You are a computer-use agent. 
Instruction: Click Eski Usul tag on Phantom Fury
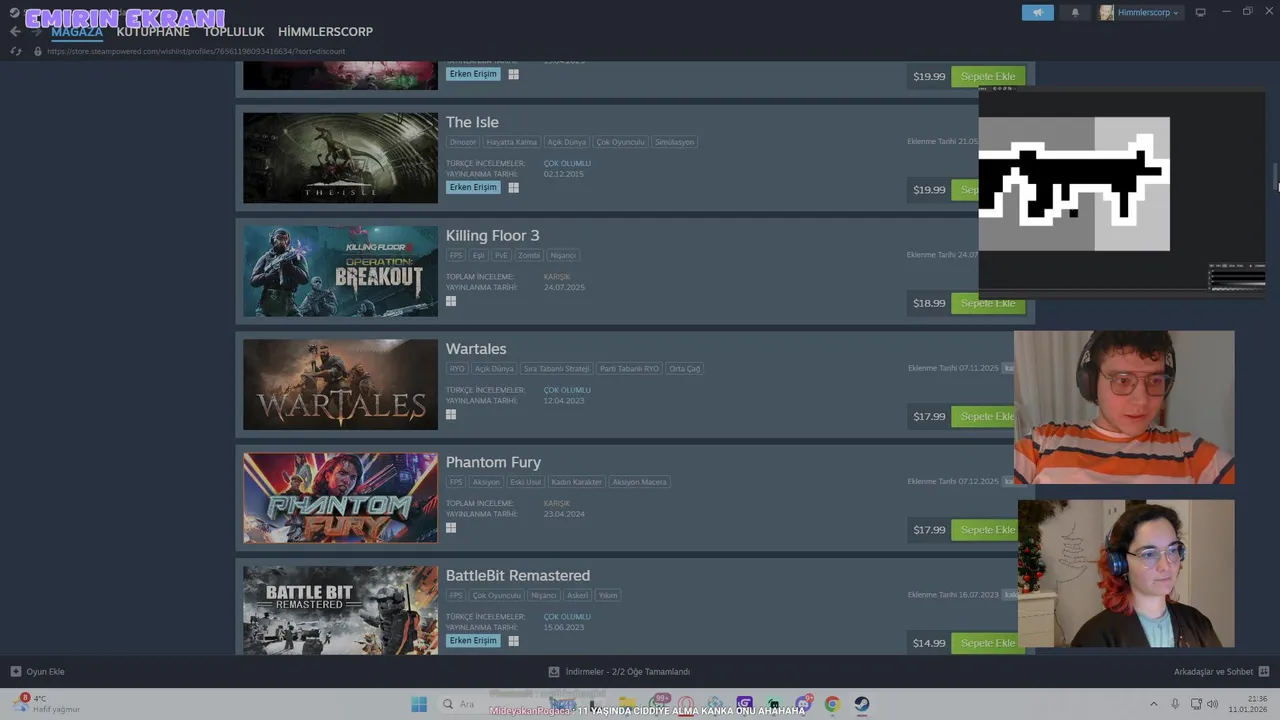click(526, 482)
